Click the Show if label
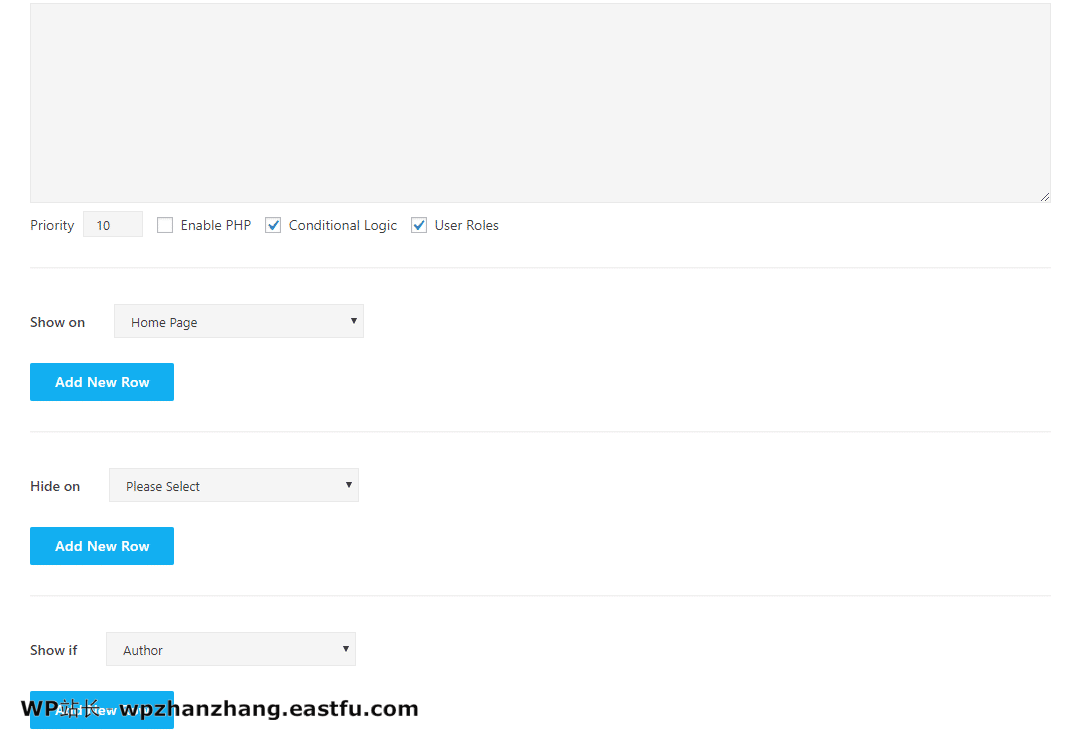This screenshot has width=1081, height=730. point(54,650)
